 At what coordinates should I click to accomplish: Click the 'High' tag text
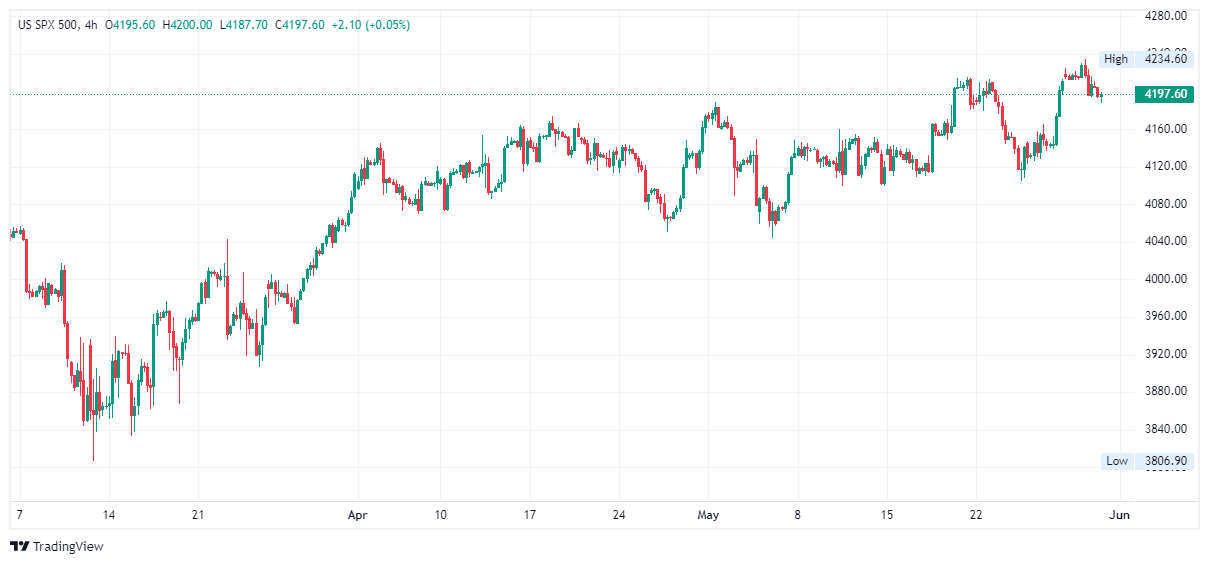[1116, 59]
